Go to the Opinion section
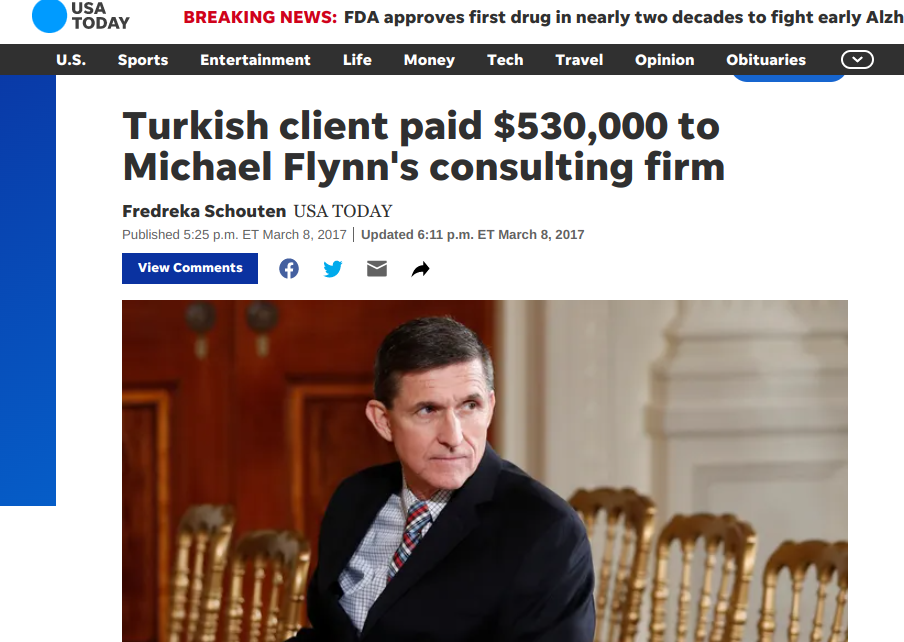 point(664,60)
